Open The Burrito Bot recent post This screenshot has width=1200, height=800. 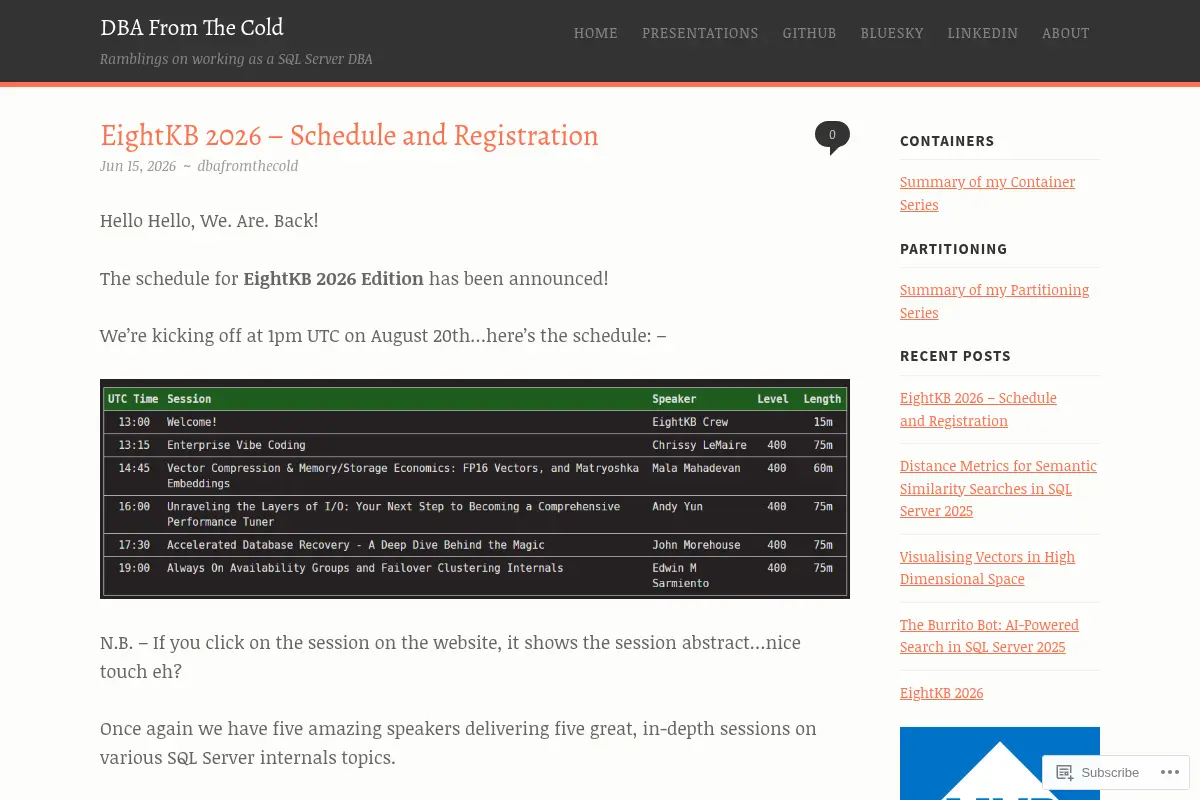click(989, 636)
